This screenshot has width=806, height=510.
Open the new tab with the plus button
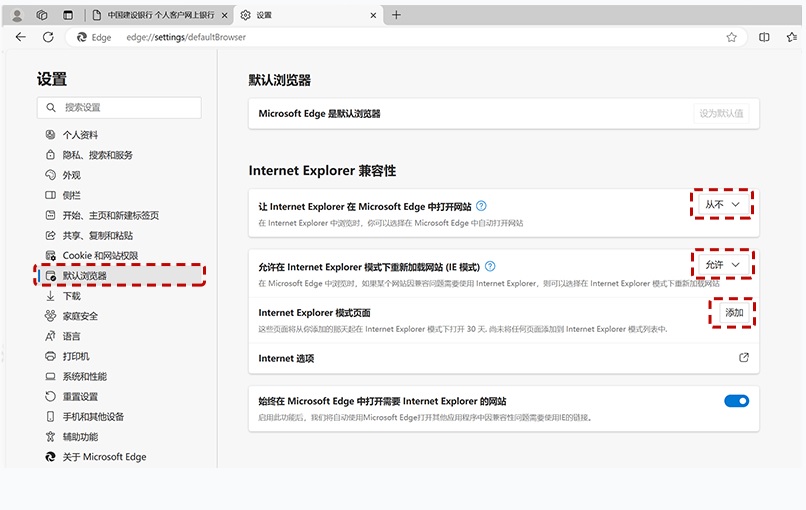click(396, 15)
